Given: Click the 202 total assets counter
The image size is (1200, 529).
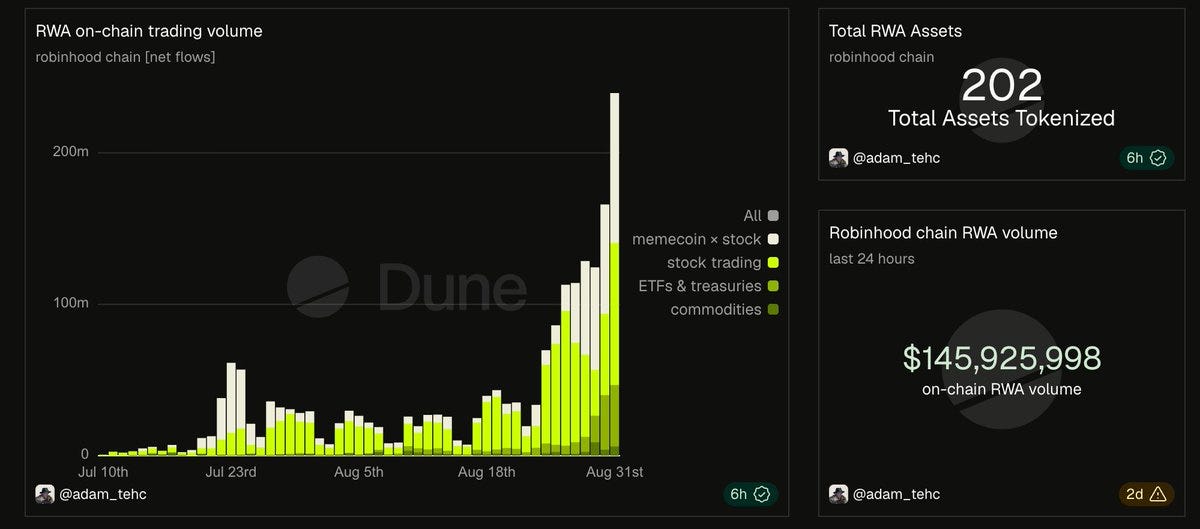Looking at the screenshot, I should click(x=1001, y=86).
